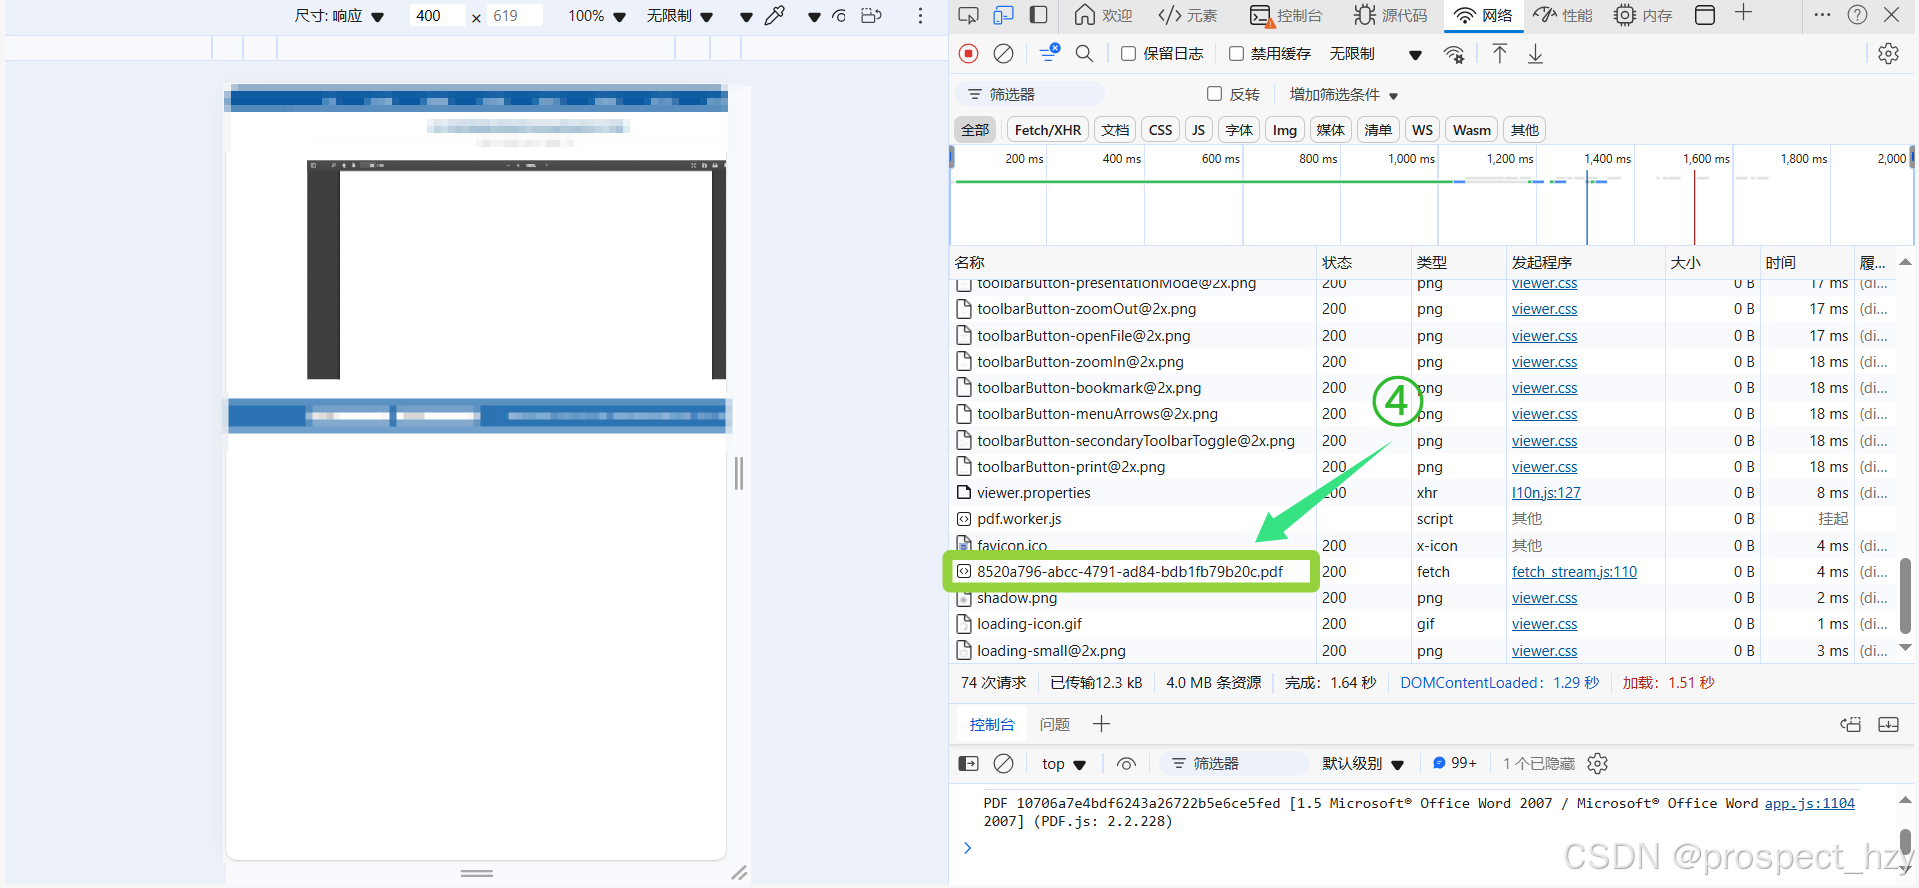The height and width of the screenshot is (888, 1919).
Task: Filter requests by CSS type
Action: tap(1160, 130)
